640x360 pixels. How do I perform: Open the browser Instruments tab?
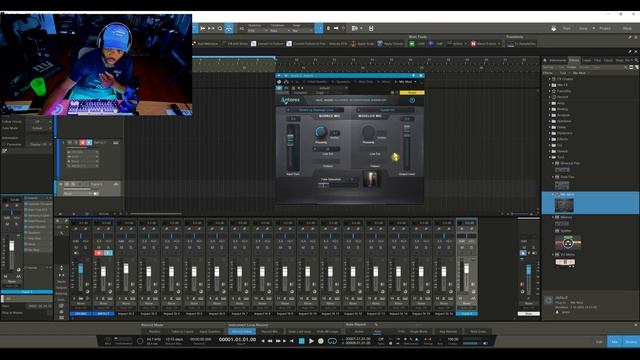(x=558, y=60)
